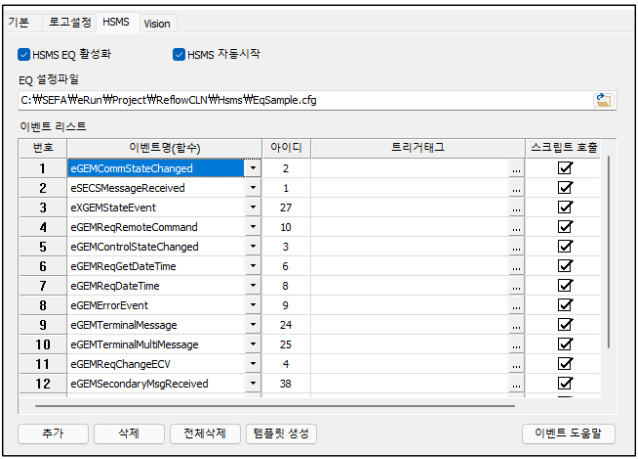
Task: Switch to the Vision tab
Action: point(157,24)
